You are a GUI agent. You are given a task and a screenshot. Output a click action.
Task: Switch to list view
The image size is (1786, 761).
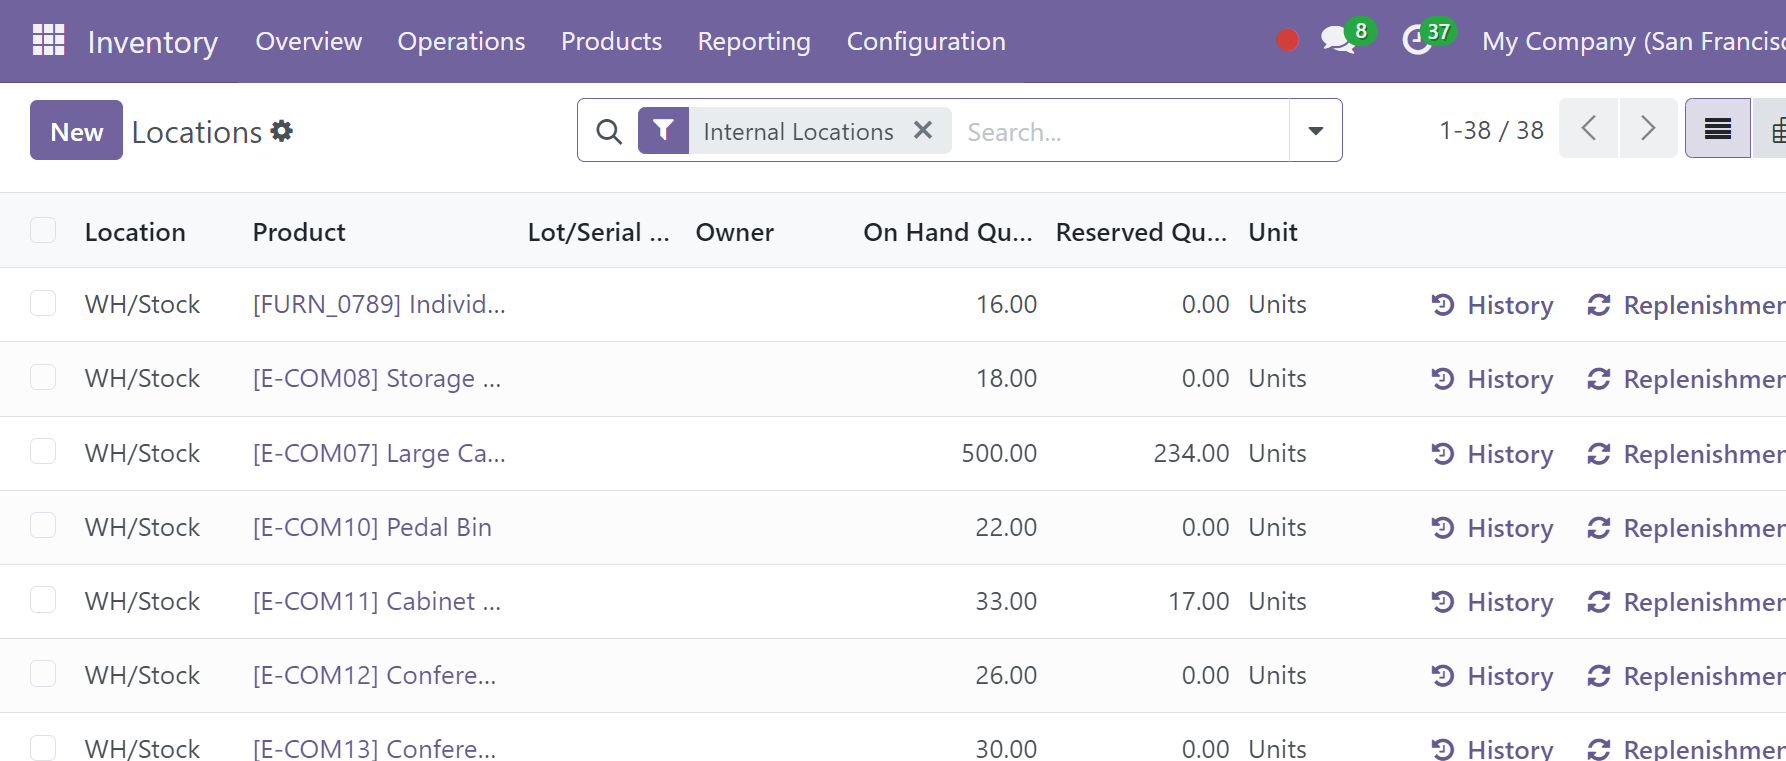coord(1718,128)
